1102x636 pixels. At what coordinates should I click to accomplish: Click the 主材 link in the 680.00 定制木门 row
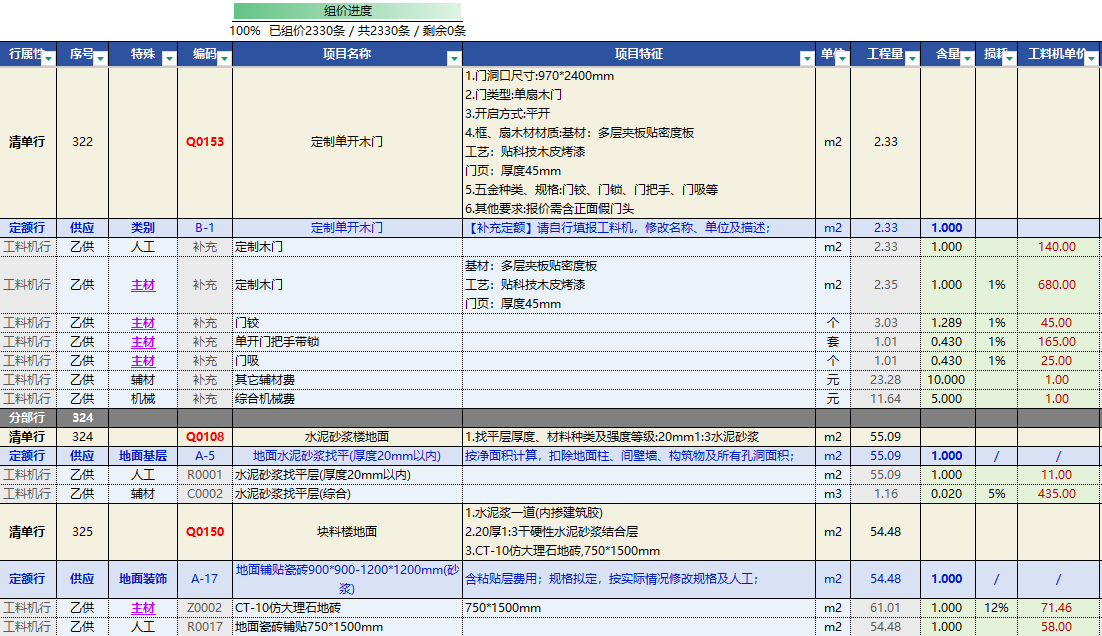[143, 285]
